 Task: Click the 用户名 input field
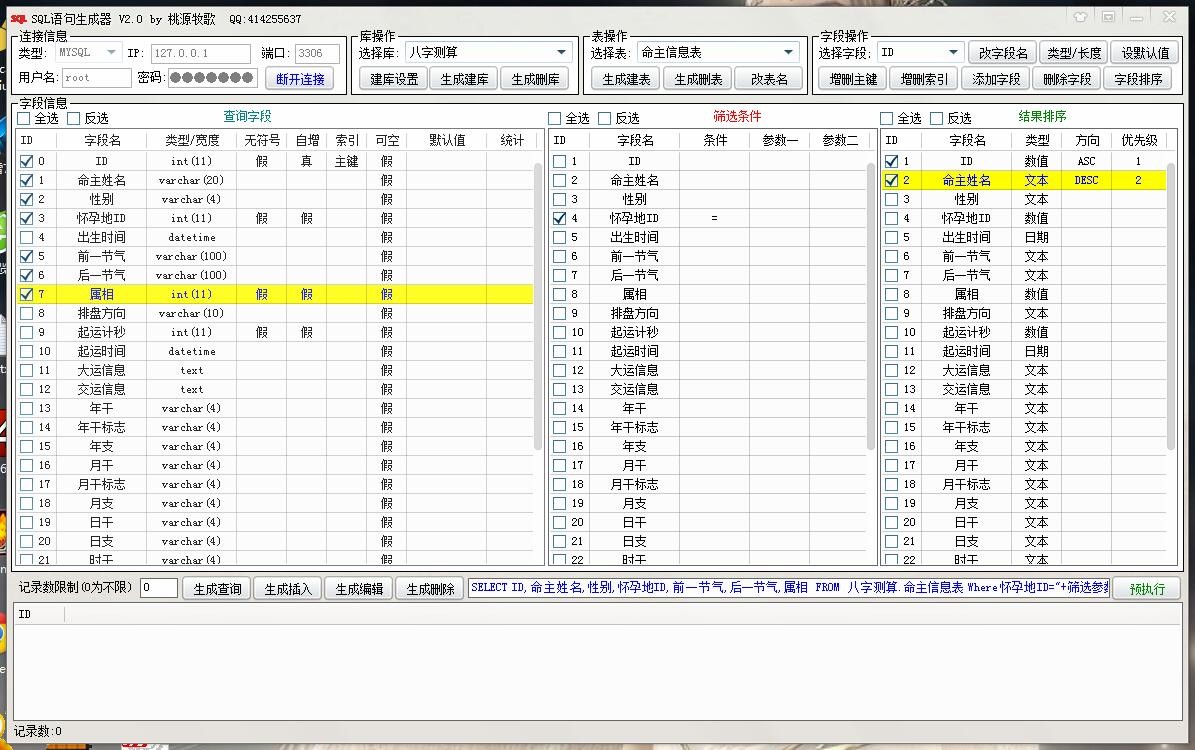coord(97,78)
